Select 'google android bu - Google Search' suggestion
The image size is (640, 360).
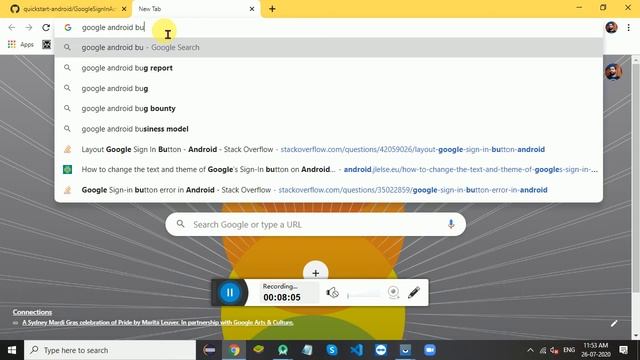pyautogui.click(x=329, y=47)
